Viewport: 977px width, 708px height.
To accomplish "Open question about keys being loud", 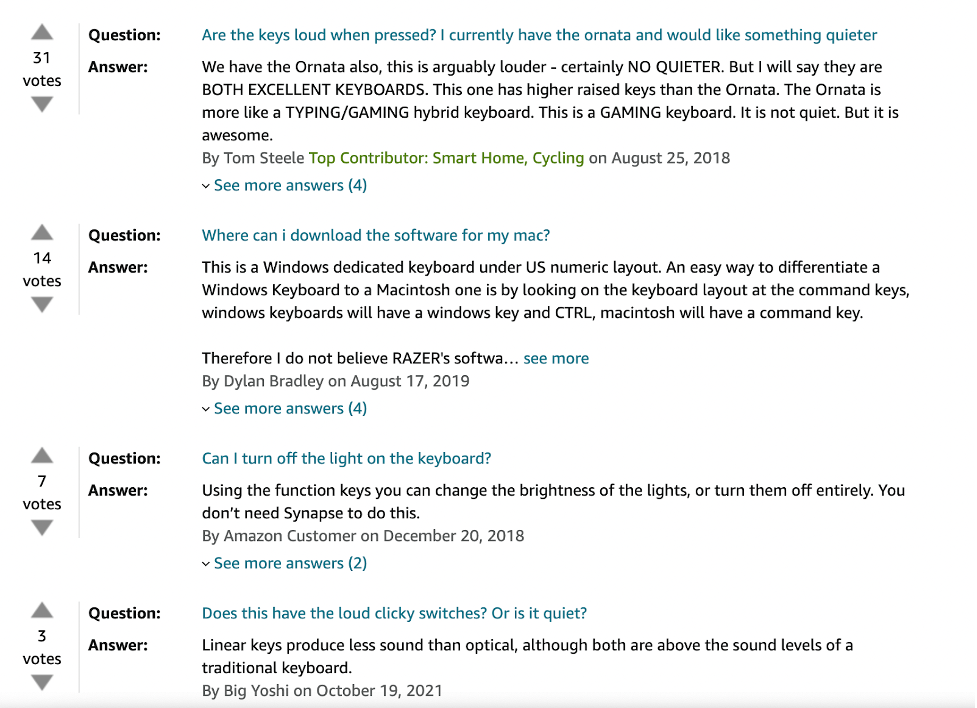I will tap(539, 35).
